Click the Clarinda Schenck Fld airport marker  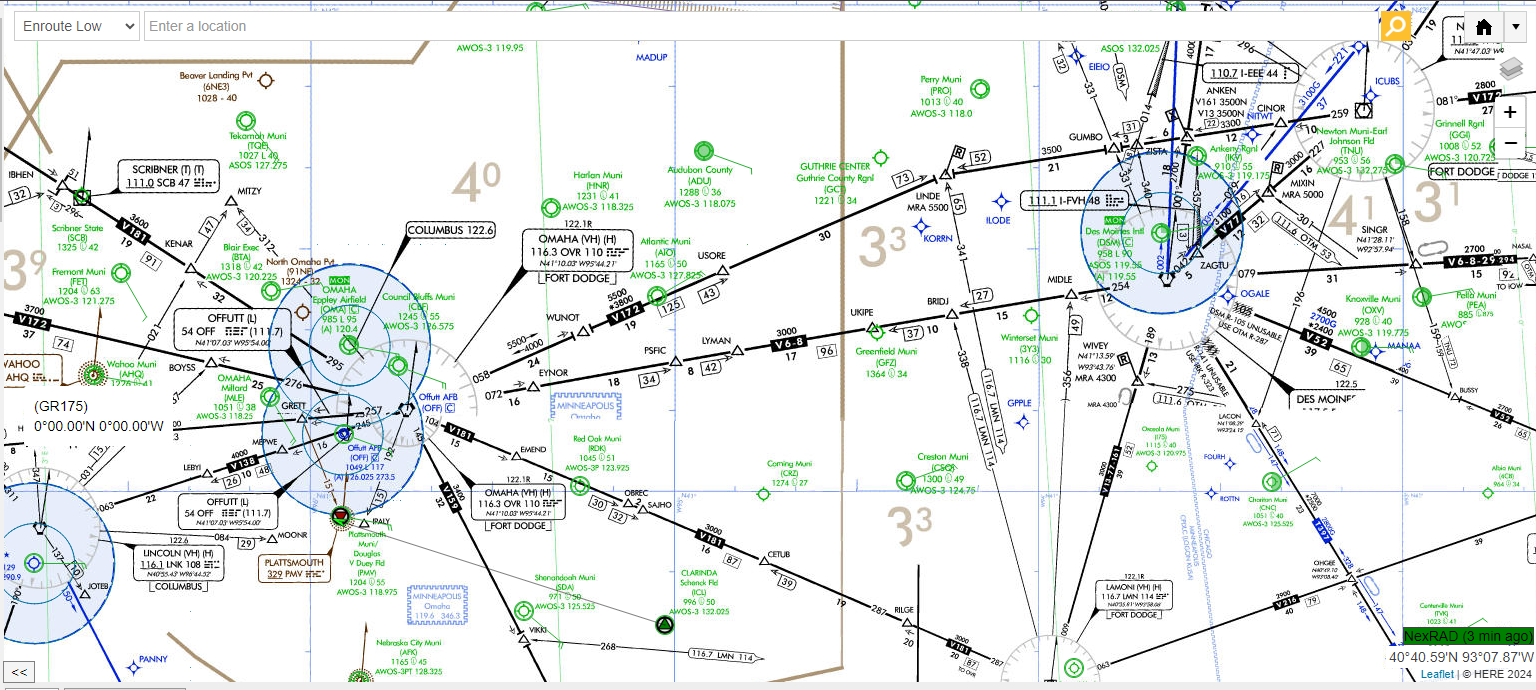[x=663, y=626]
